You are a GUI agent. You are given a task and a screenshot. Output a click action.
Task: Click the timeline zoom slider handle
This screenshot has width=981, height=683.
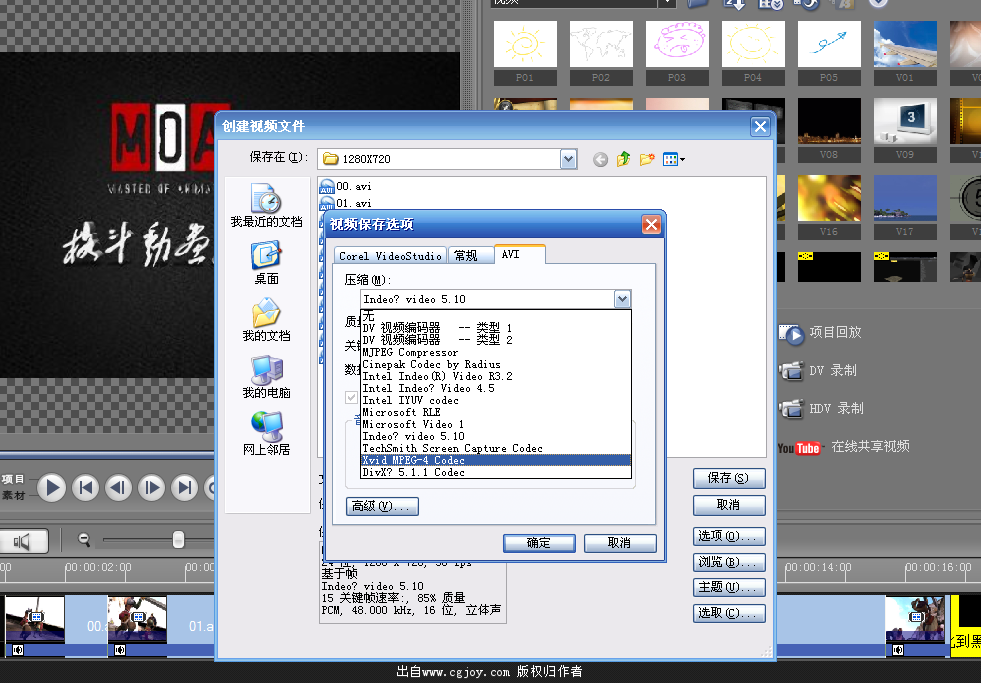point(178,540)
